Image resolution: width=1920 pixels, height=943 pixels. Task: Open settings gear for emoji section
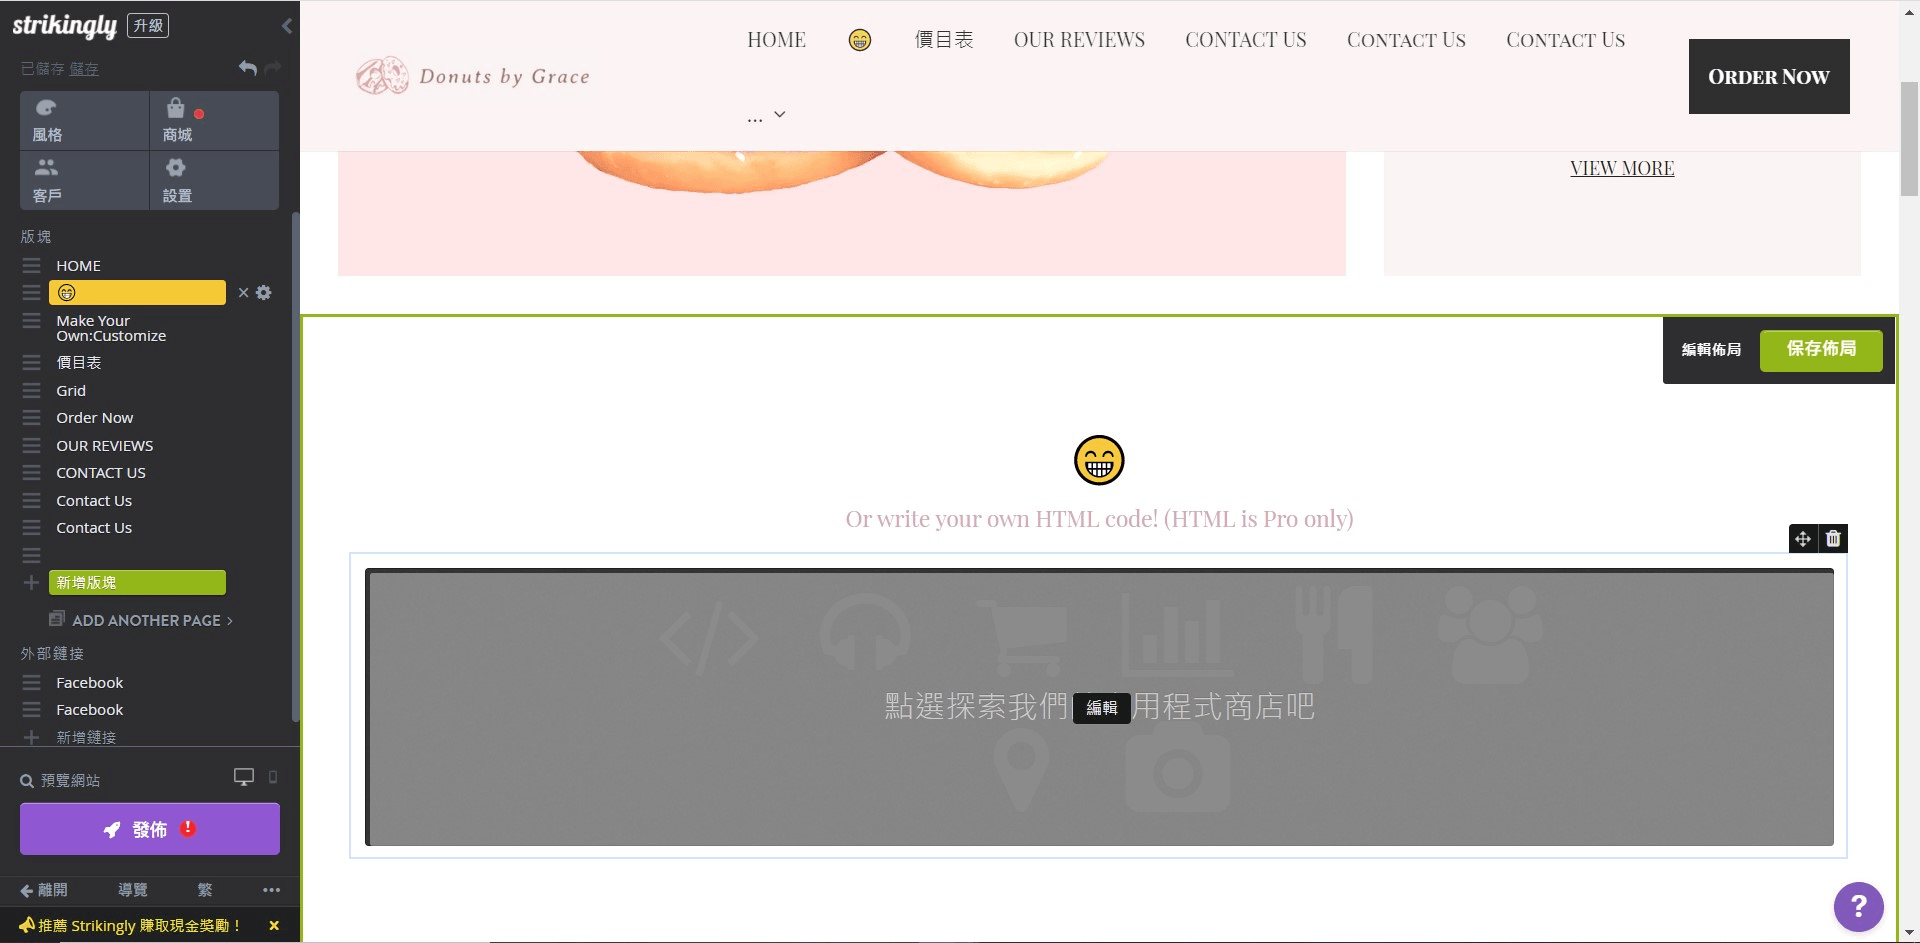[x=264, y=293]
